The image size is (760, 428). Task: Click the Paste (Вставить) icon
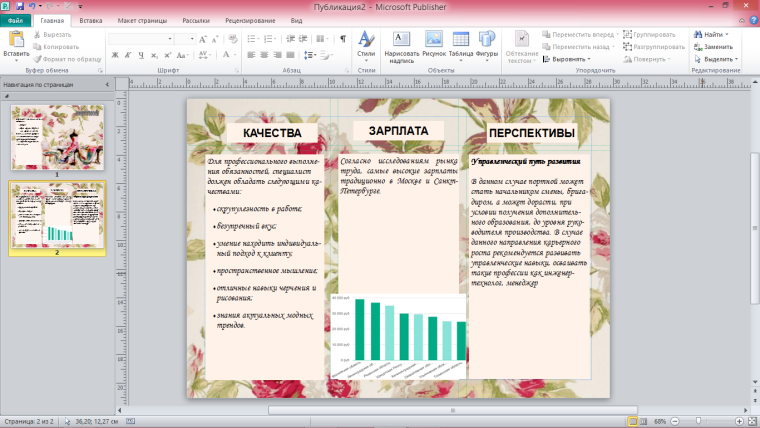[x=16, y=40]
